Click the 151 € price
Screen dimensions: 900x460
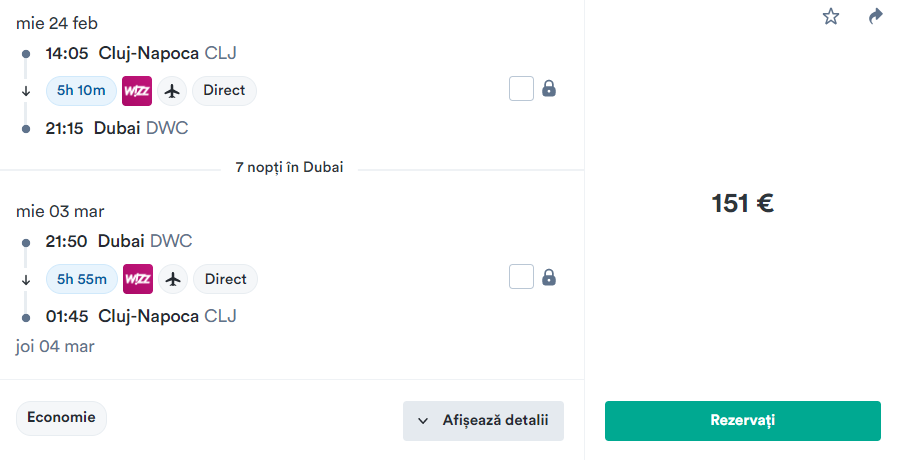pos(743,203)
